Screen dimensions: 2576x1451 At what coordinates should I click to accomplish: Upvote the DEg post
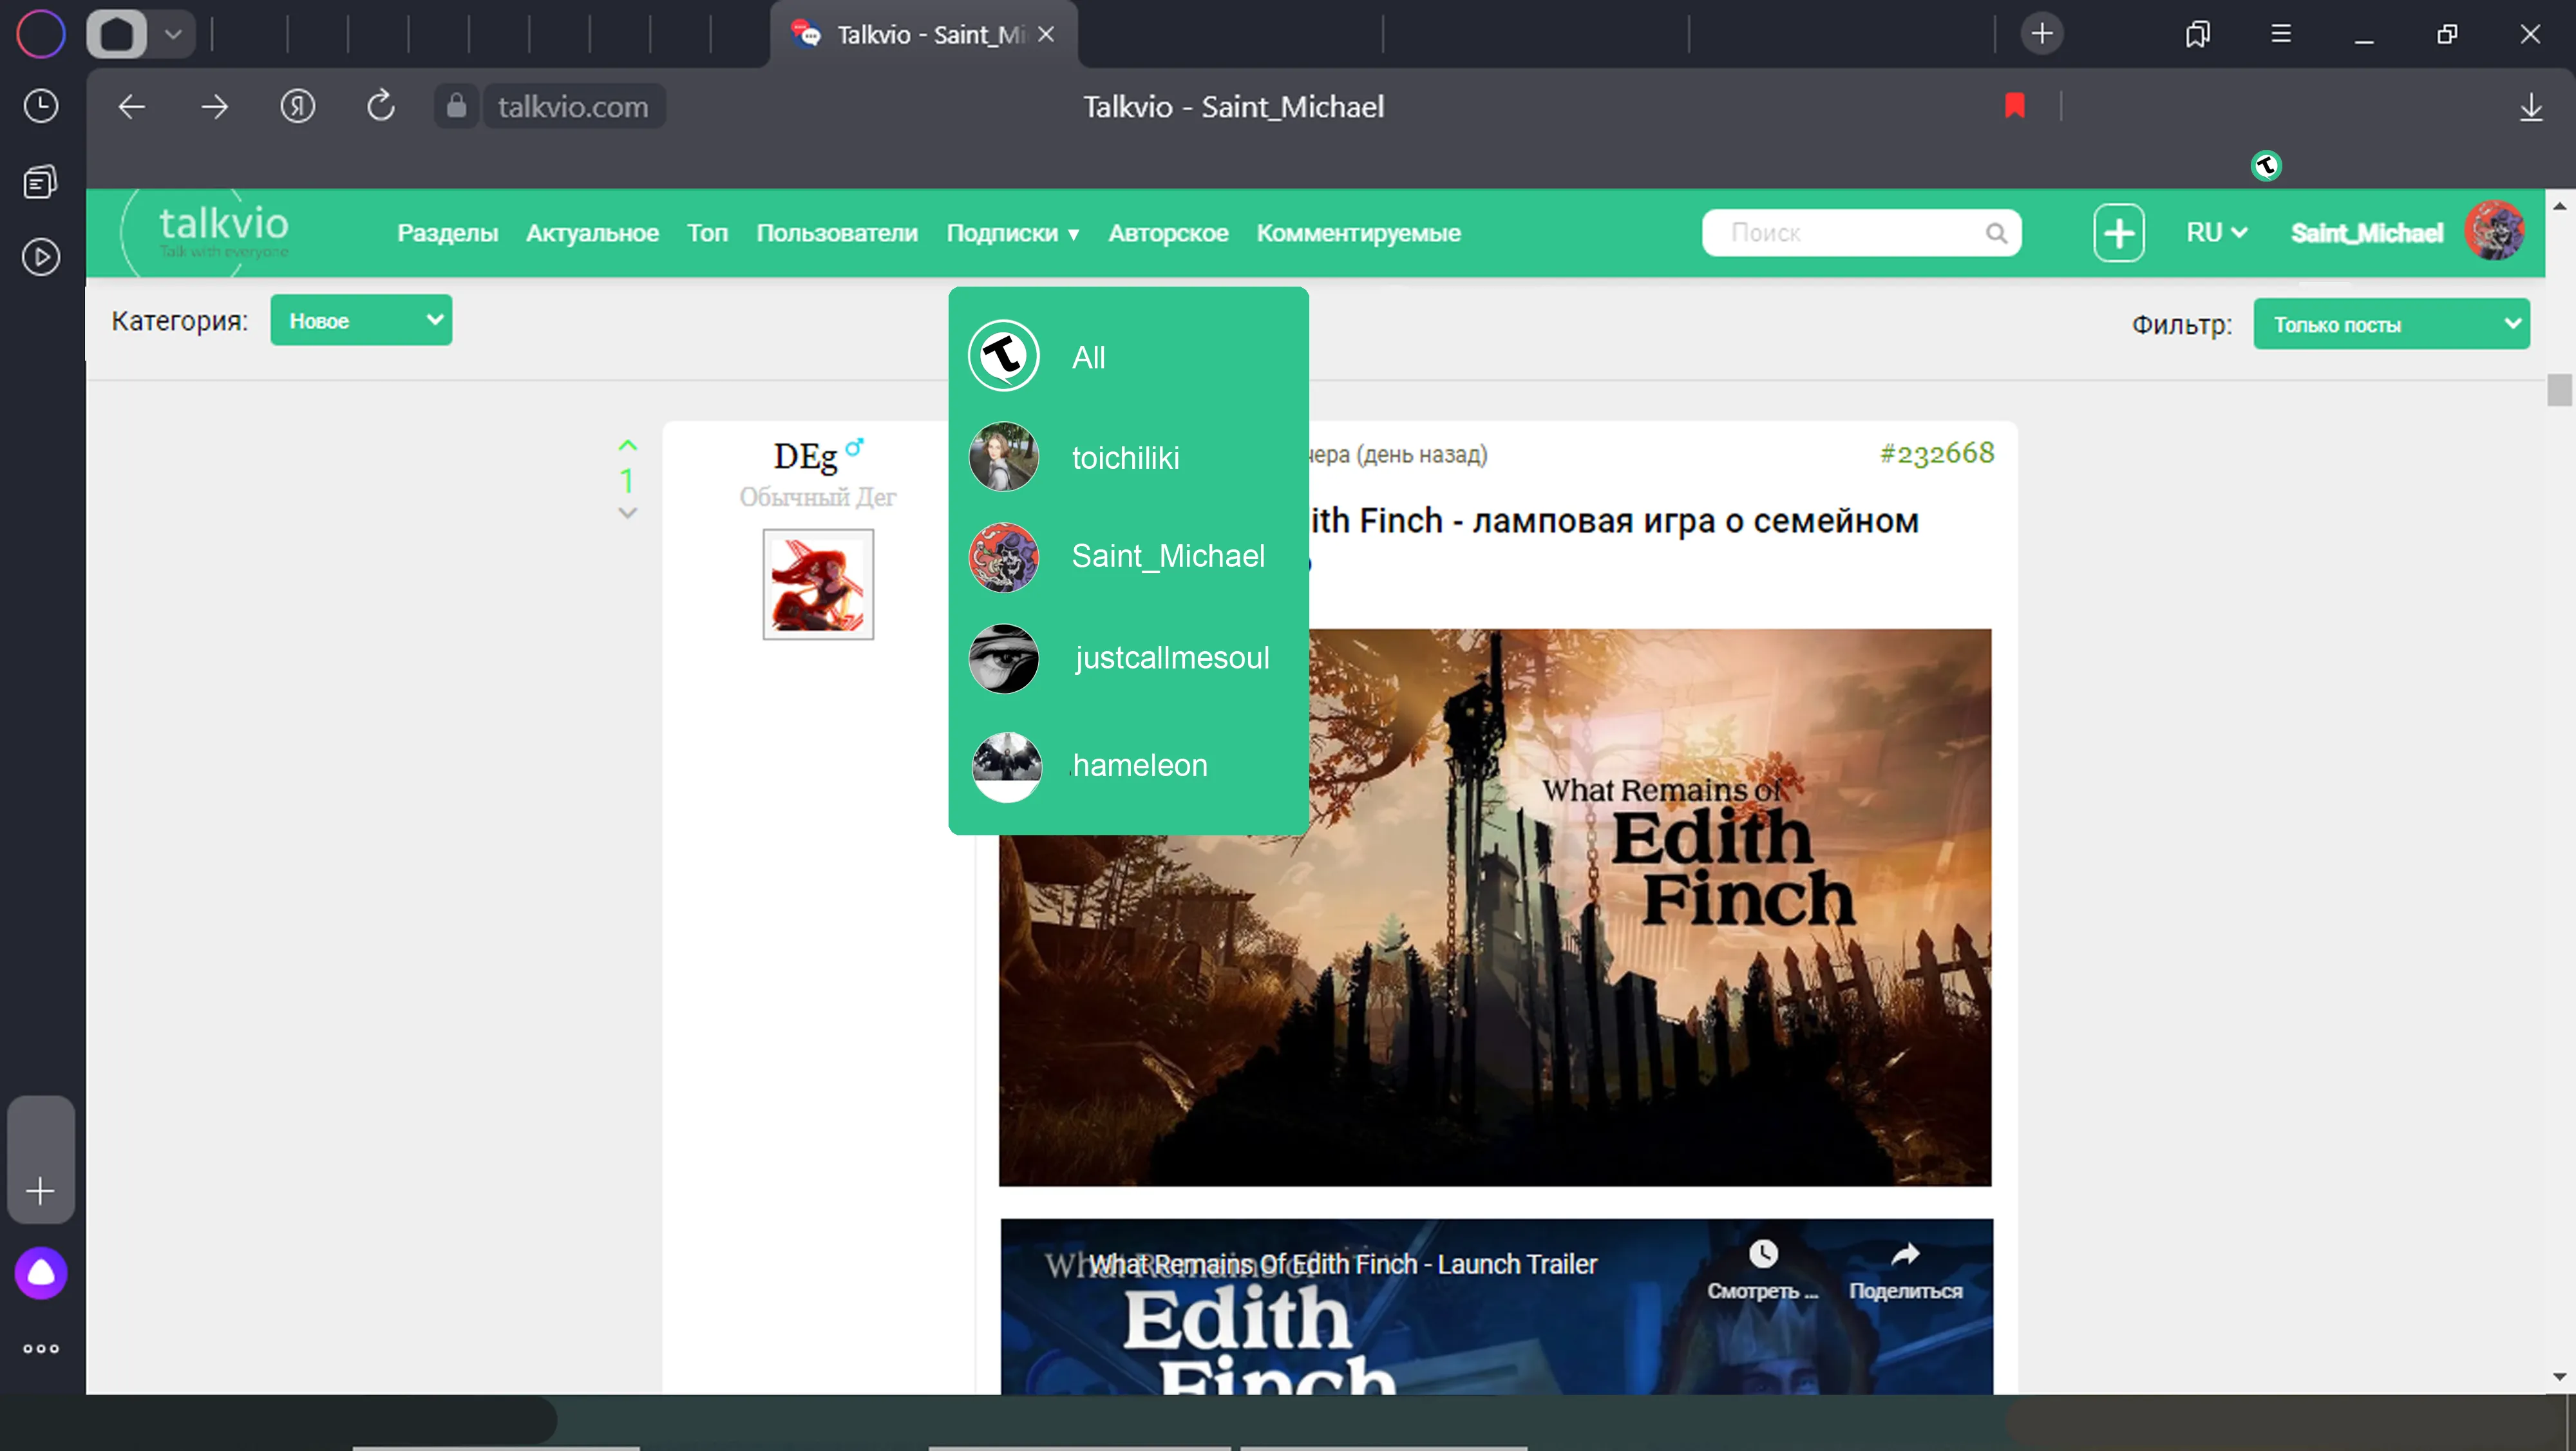point(627,446)
